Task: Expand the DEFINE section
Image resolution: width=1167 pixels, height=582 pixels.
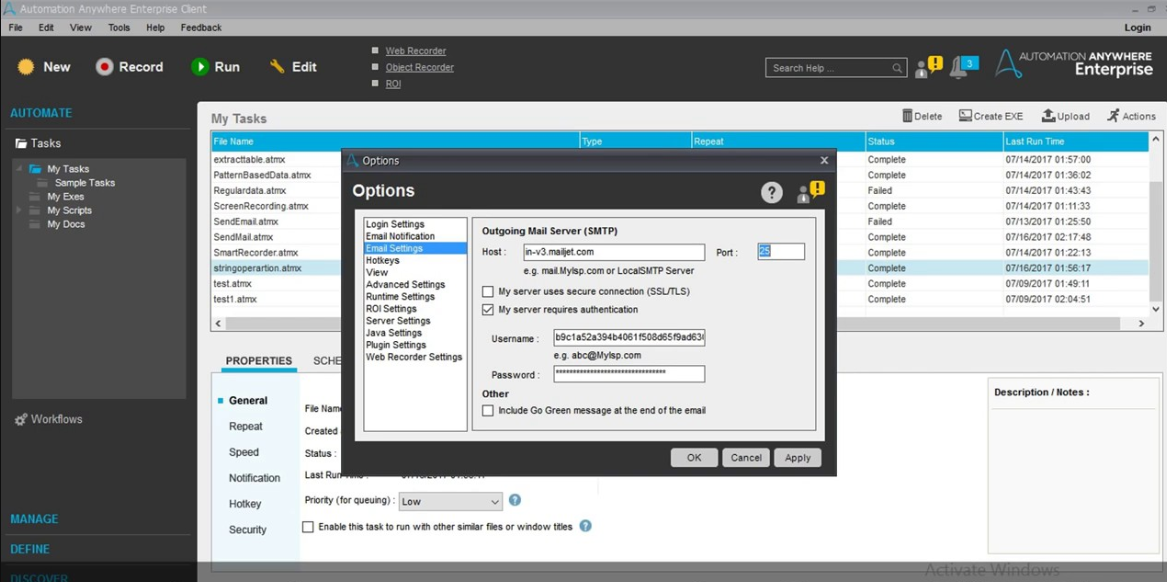Action: 30,549
